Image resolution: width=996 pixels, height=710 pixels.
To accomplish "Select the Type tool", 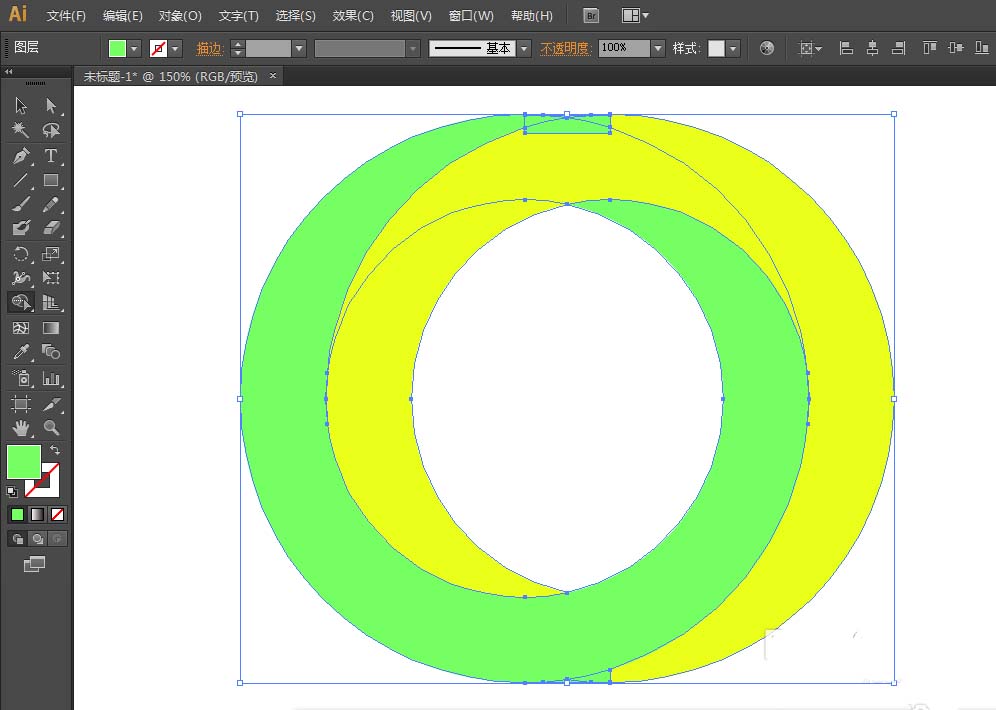I will (51, 156).
